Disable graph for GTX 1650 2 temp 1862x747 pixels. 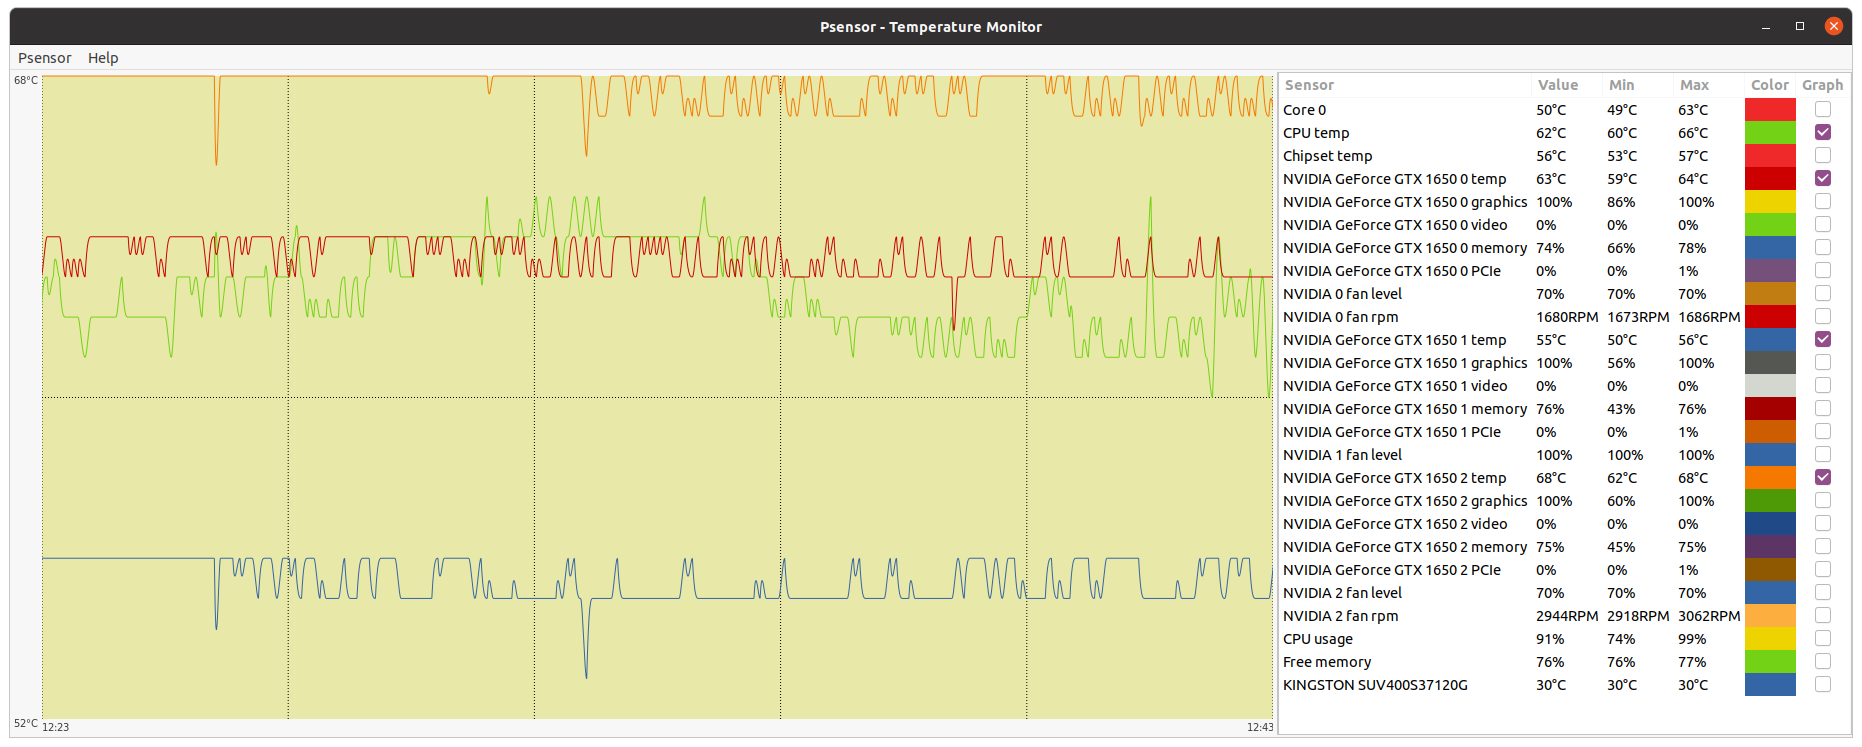[1823, 477]
